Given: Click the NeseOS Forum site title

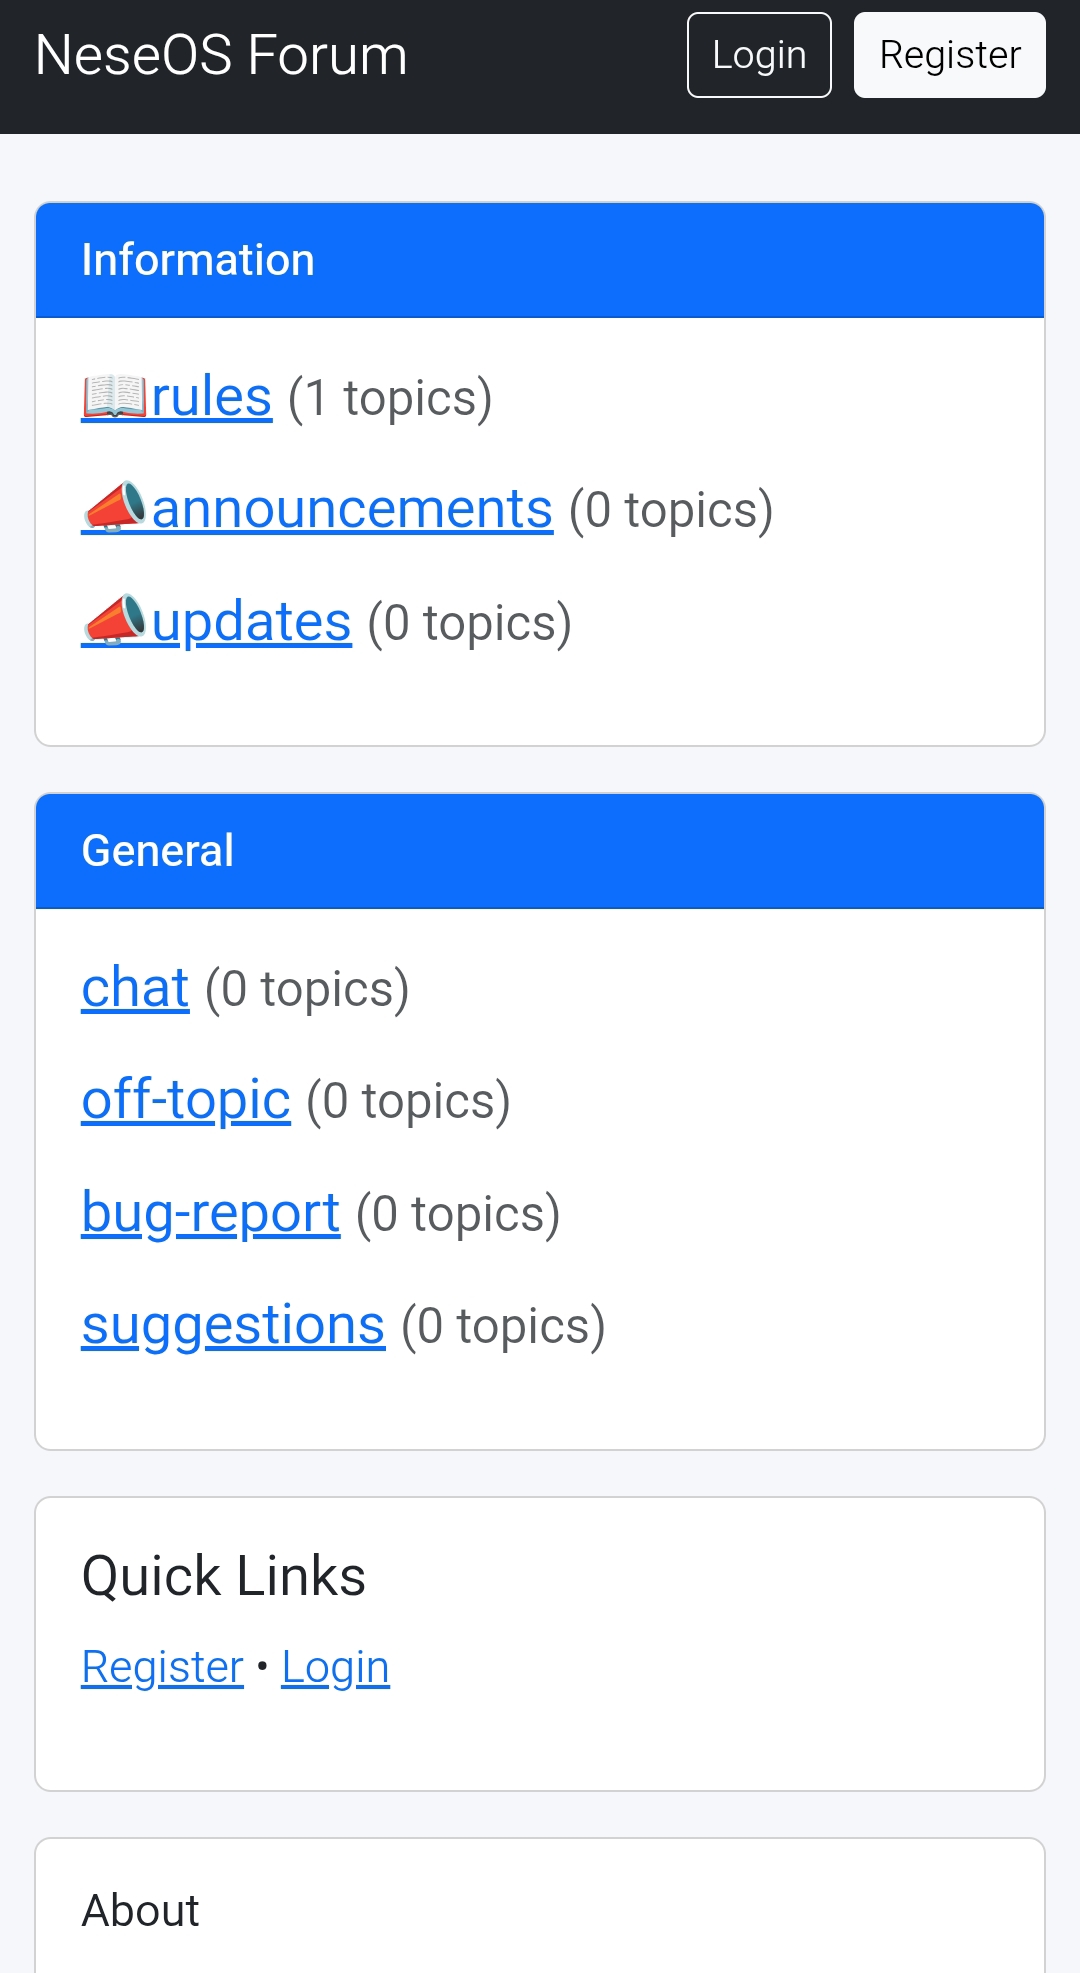Looking at the screenshot, I should point(221,55).
